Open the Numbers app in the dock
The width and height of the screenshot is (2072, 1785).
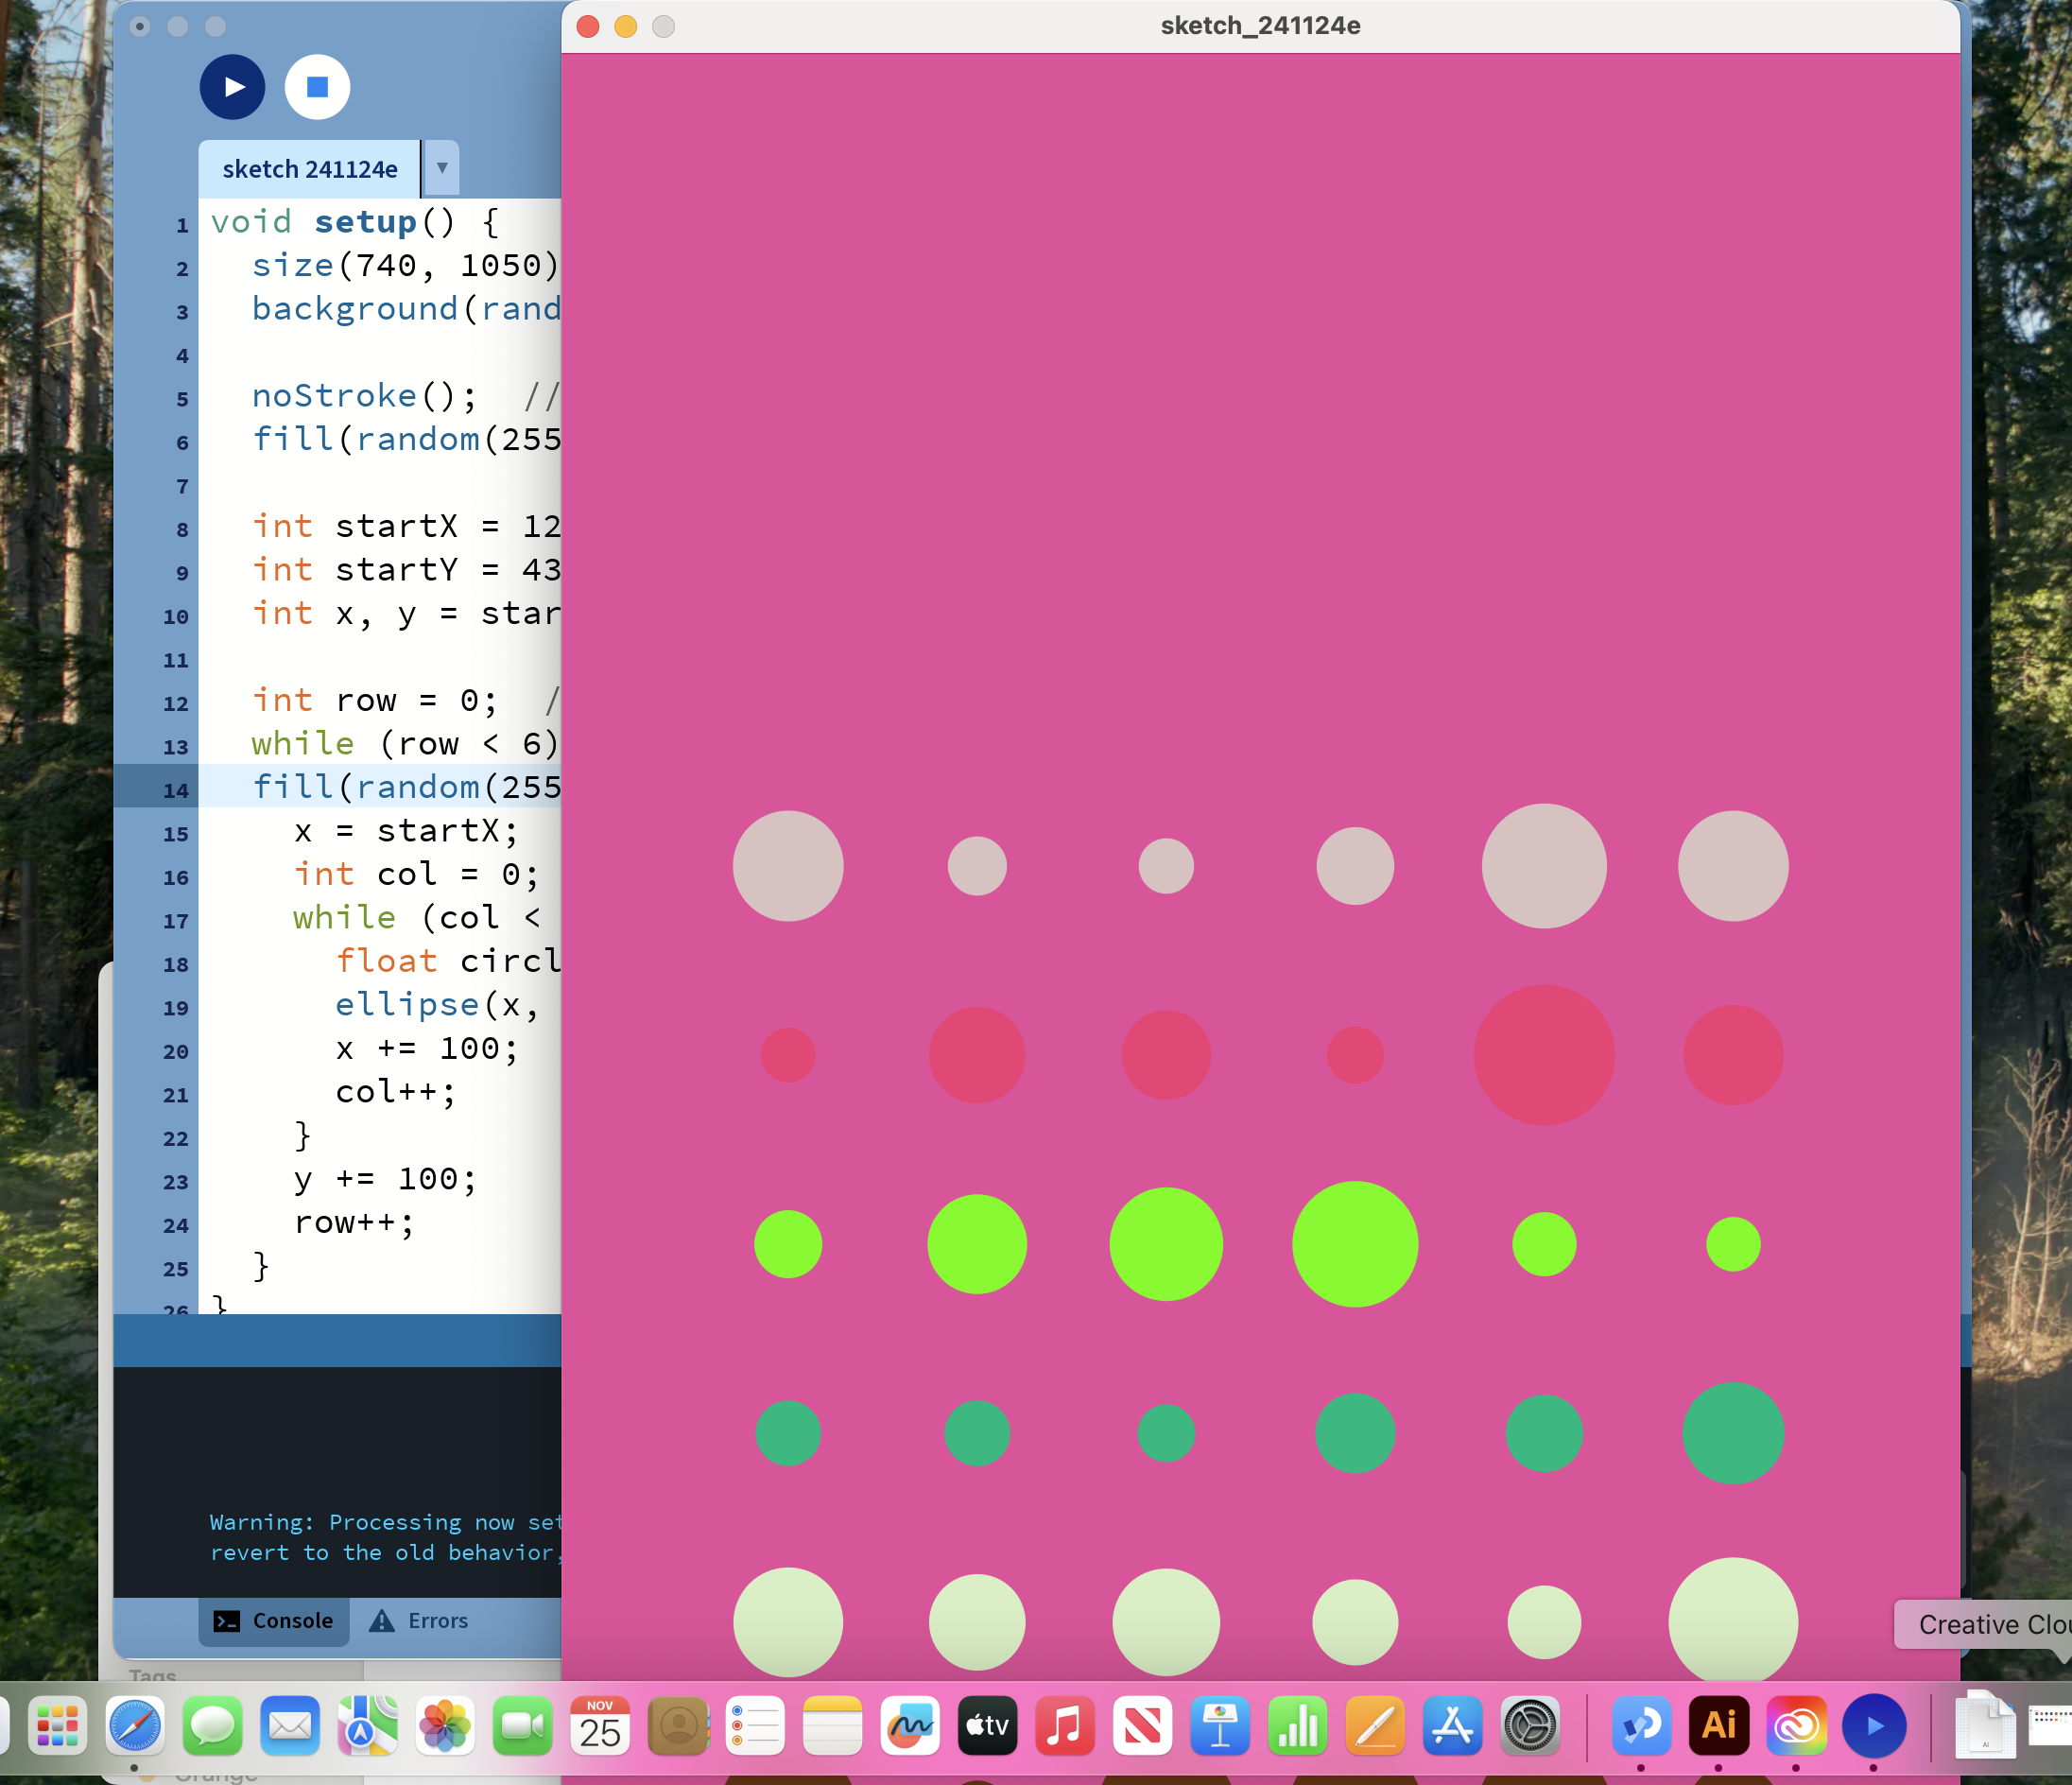(1297, 1725)
